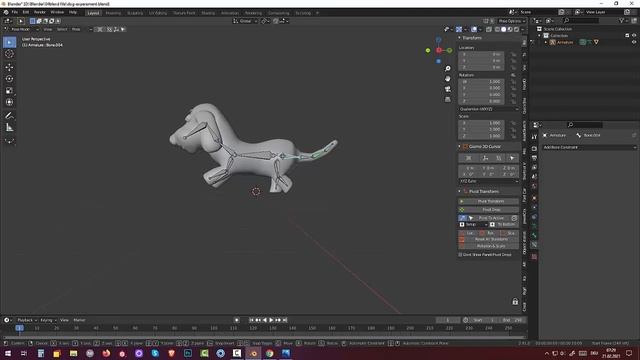Switch to the Sculpting workspace tab
This screenshot has width=640, height=360.
pos(135,13)
